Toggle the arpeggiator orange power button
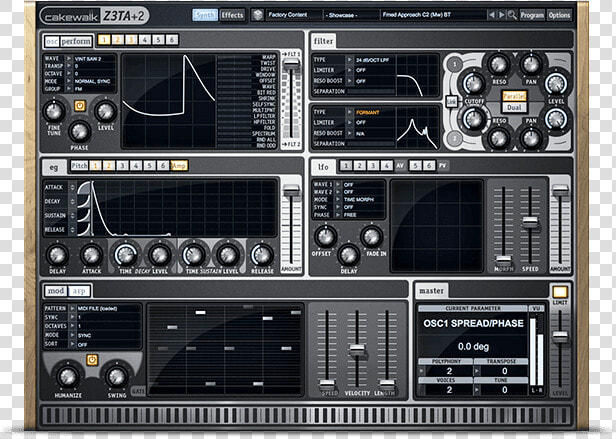This screenshot has height=439, width=616. (92, 360)
